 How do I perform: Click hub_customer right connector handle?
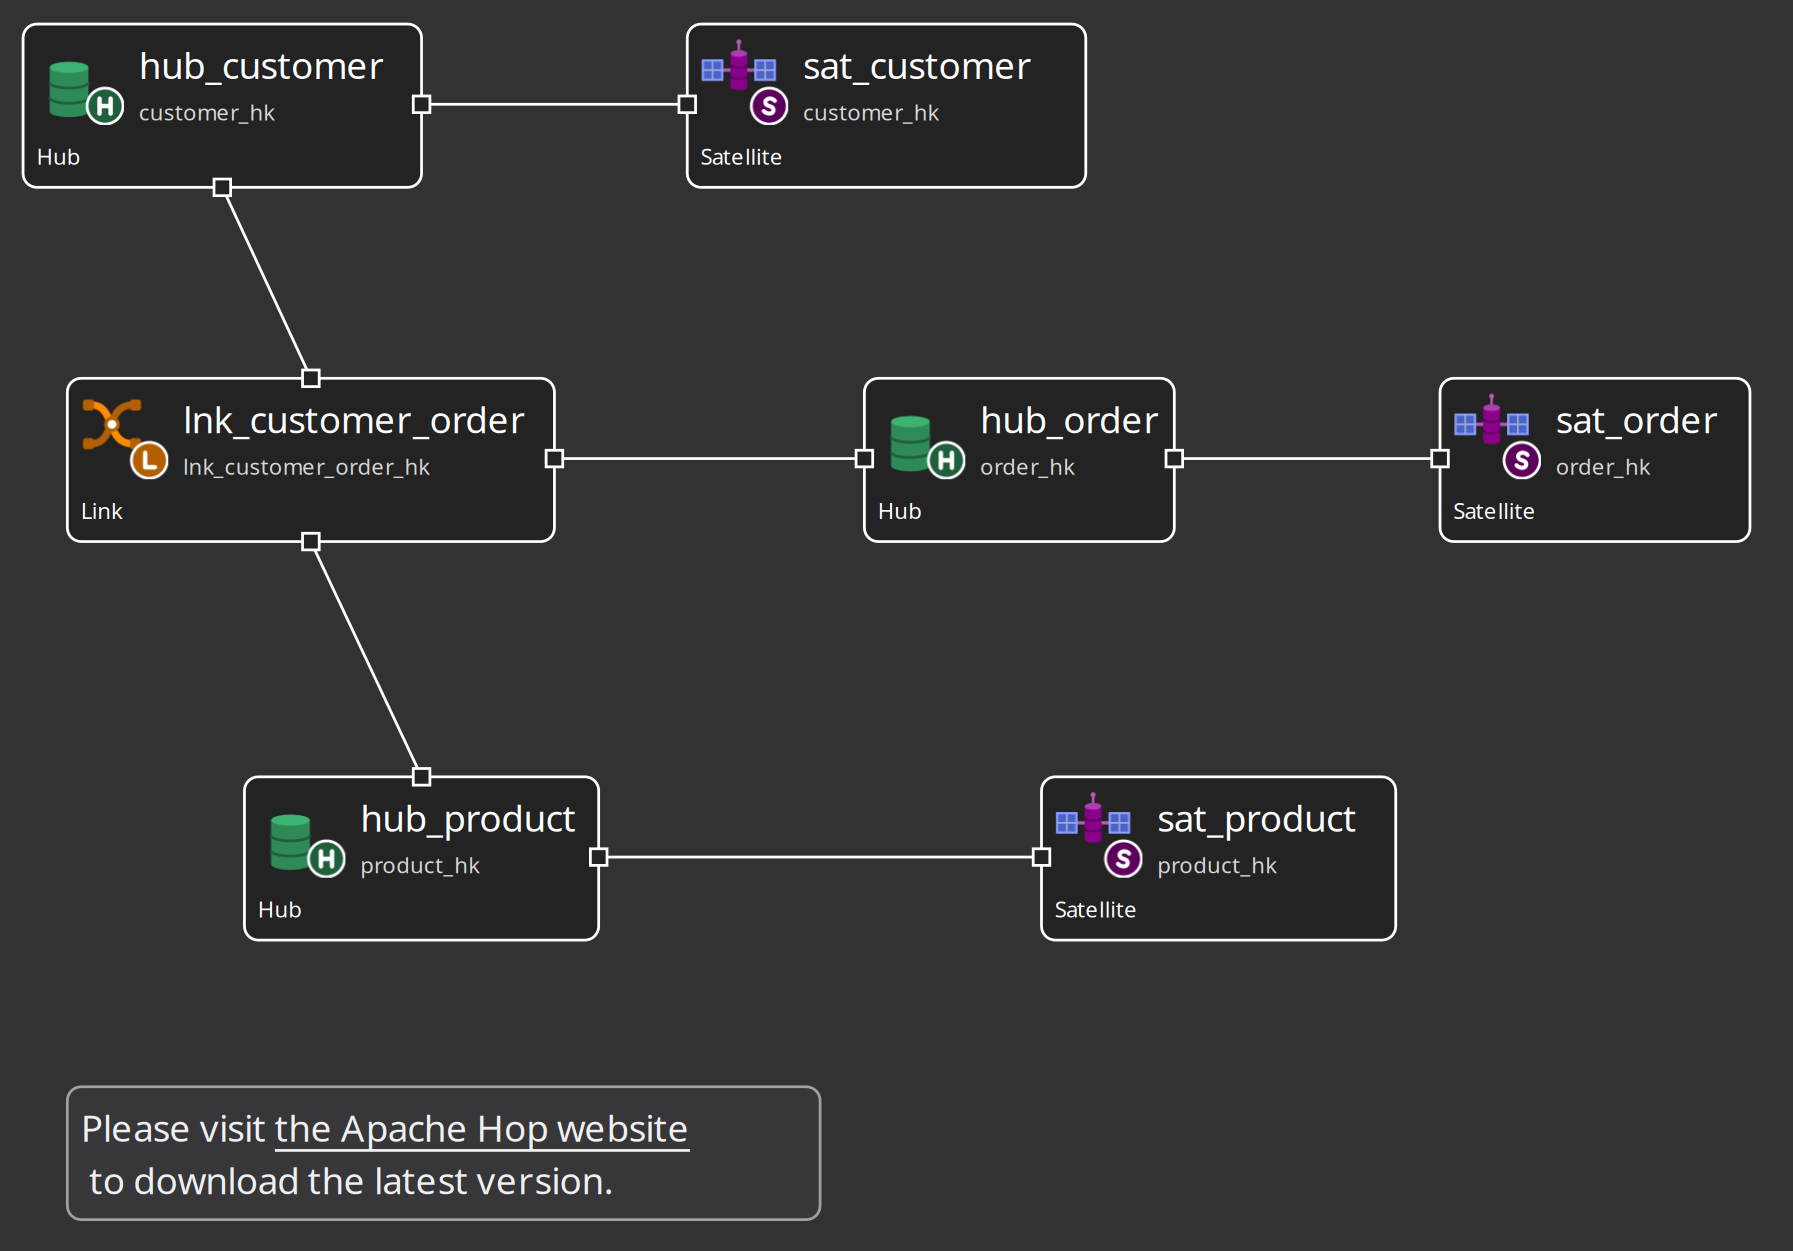(x=421, y=104)
